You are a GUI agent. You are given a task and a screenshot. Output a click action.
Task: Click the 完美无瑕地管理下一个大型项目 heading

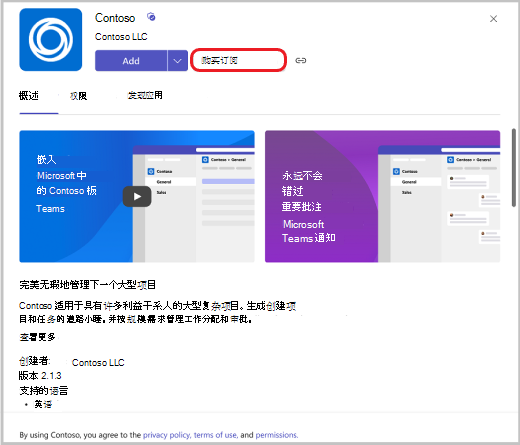point(88,285)
